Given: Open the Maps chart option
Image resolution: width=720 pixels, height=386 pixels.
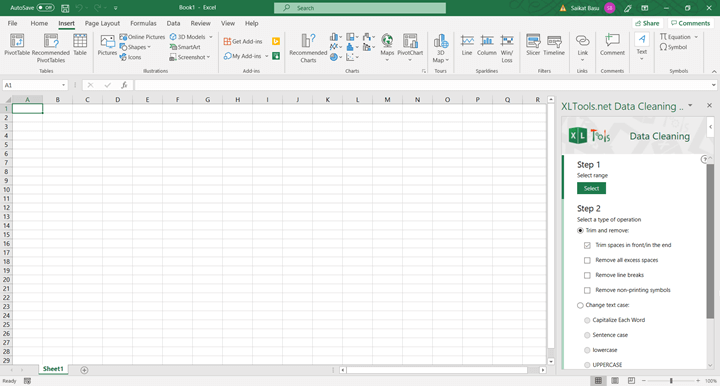Looking at the screenshot, I should click(387, 48).
